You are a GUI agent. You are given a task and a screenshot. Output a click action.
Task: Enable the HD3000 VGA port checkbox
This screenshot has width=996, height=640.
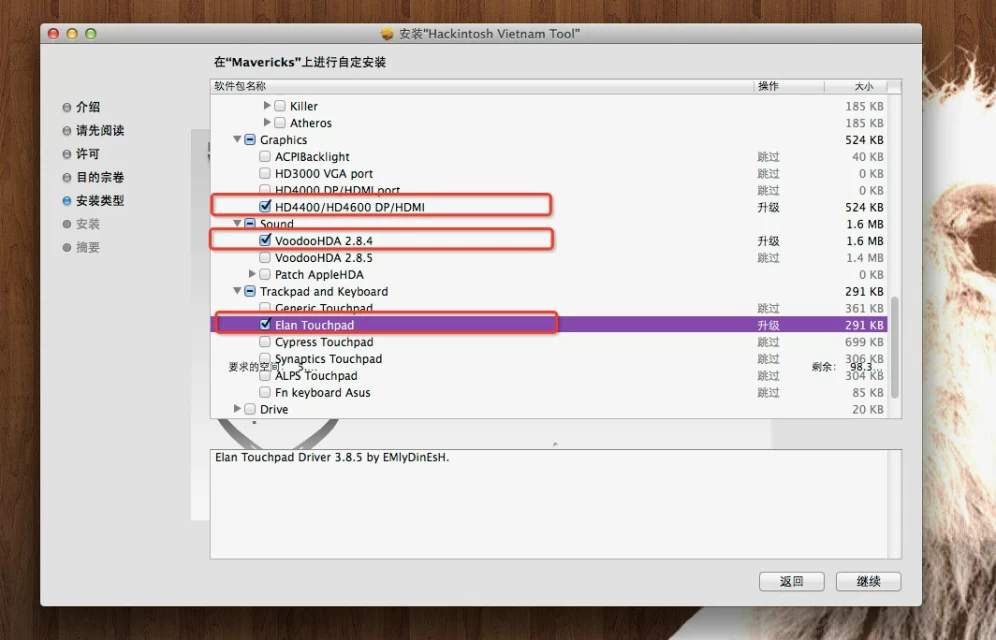coord(265,173)
